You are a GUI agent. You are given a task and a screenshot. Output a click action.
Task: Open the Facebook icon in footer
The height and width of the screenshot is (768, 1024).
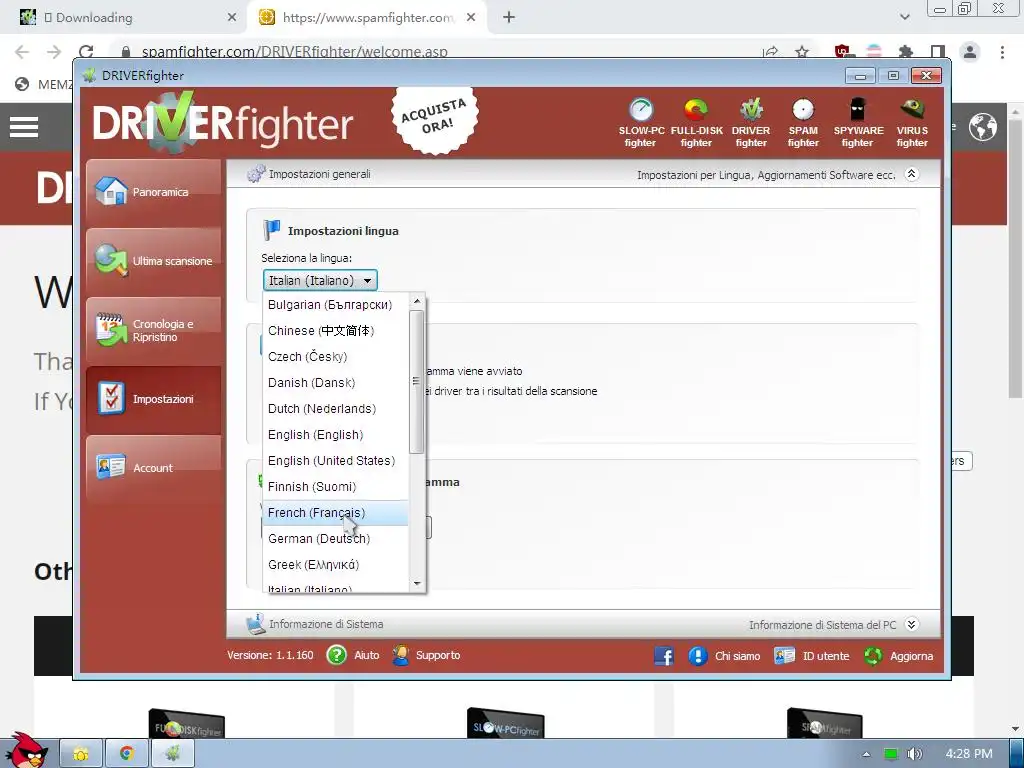click(664, 656)
